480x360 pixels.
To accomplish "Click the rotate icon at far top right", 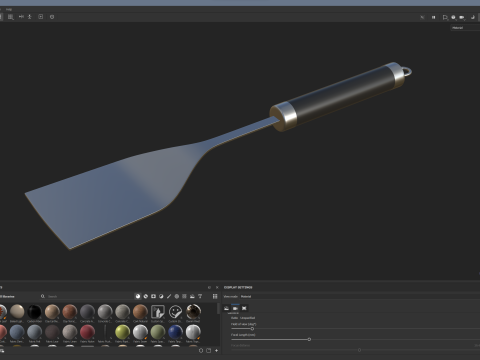I will point(473,17).
